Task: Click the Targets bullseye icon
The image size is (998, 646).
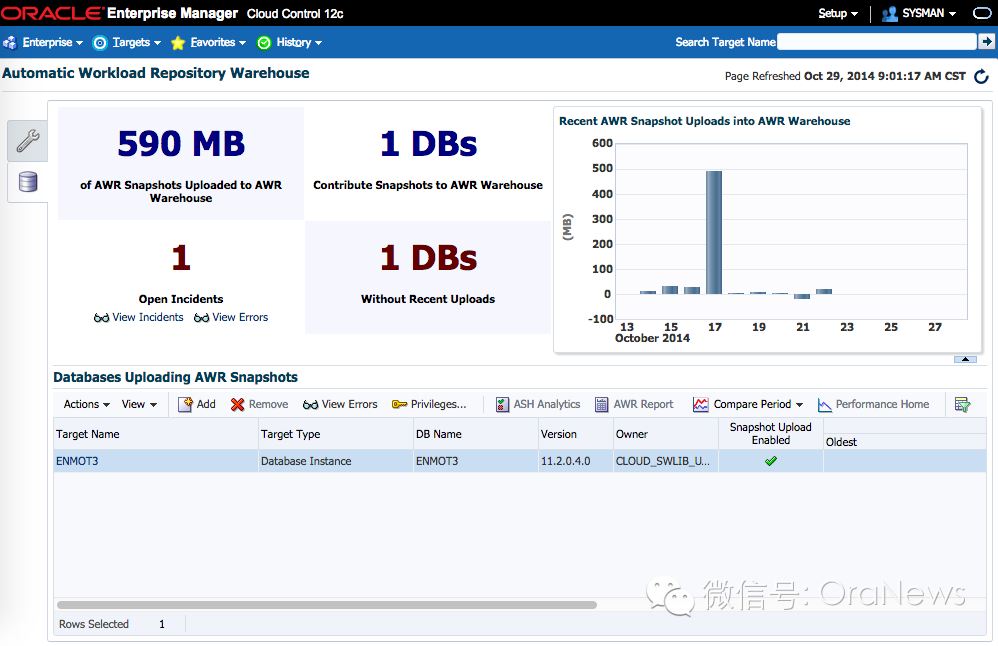Action: (100, 43)
